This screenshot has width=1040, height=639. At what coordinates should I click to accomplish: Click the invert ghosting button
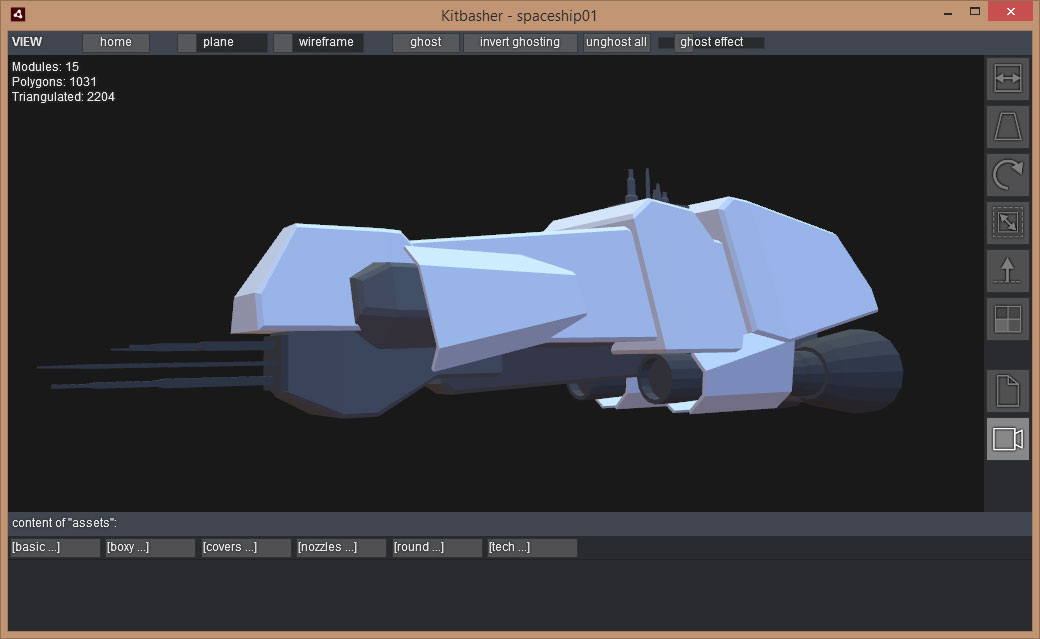pyautogui.click(x=520, y=43)
